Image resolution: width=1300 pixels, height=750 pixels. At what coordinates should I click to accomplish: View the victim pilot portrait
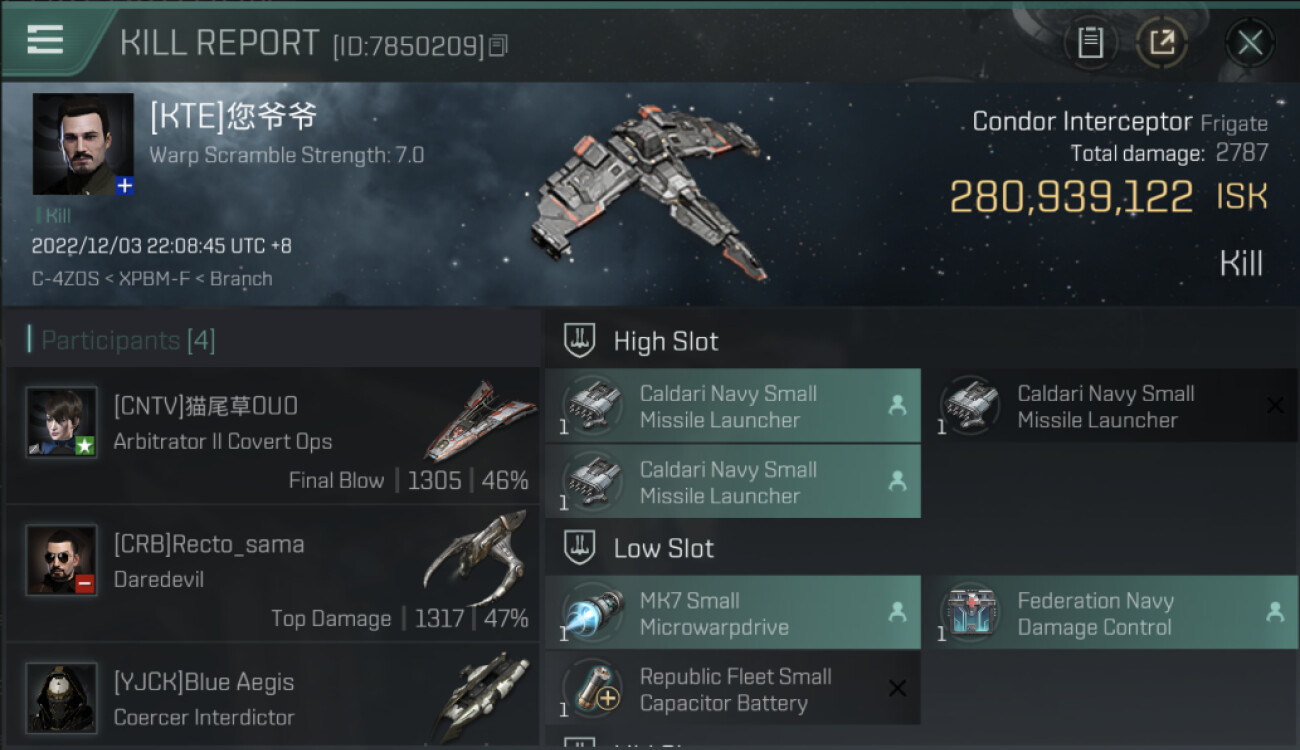pos(83,144)
